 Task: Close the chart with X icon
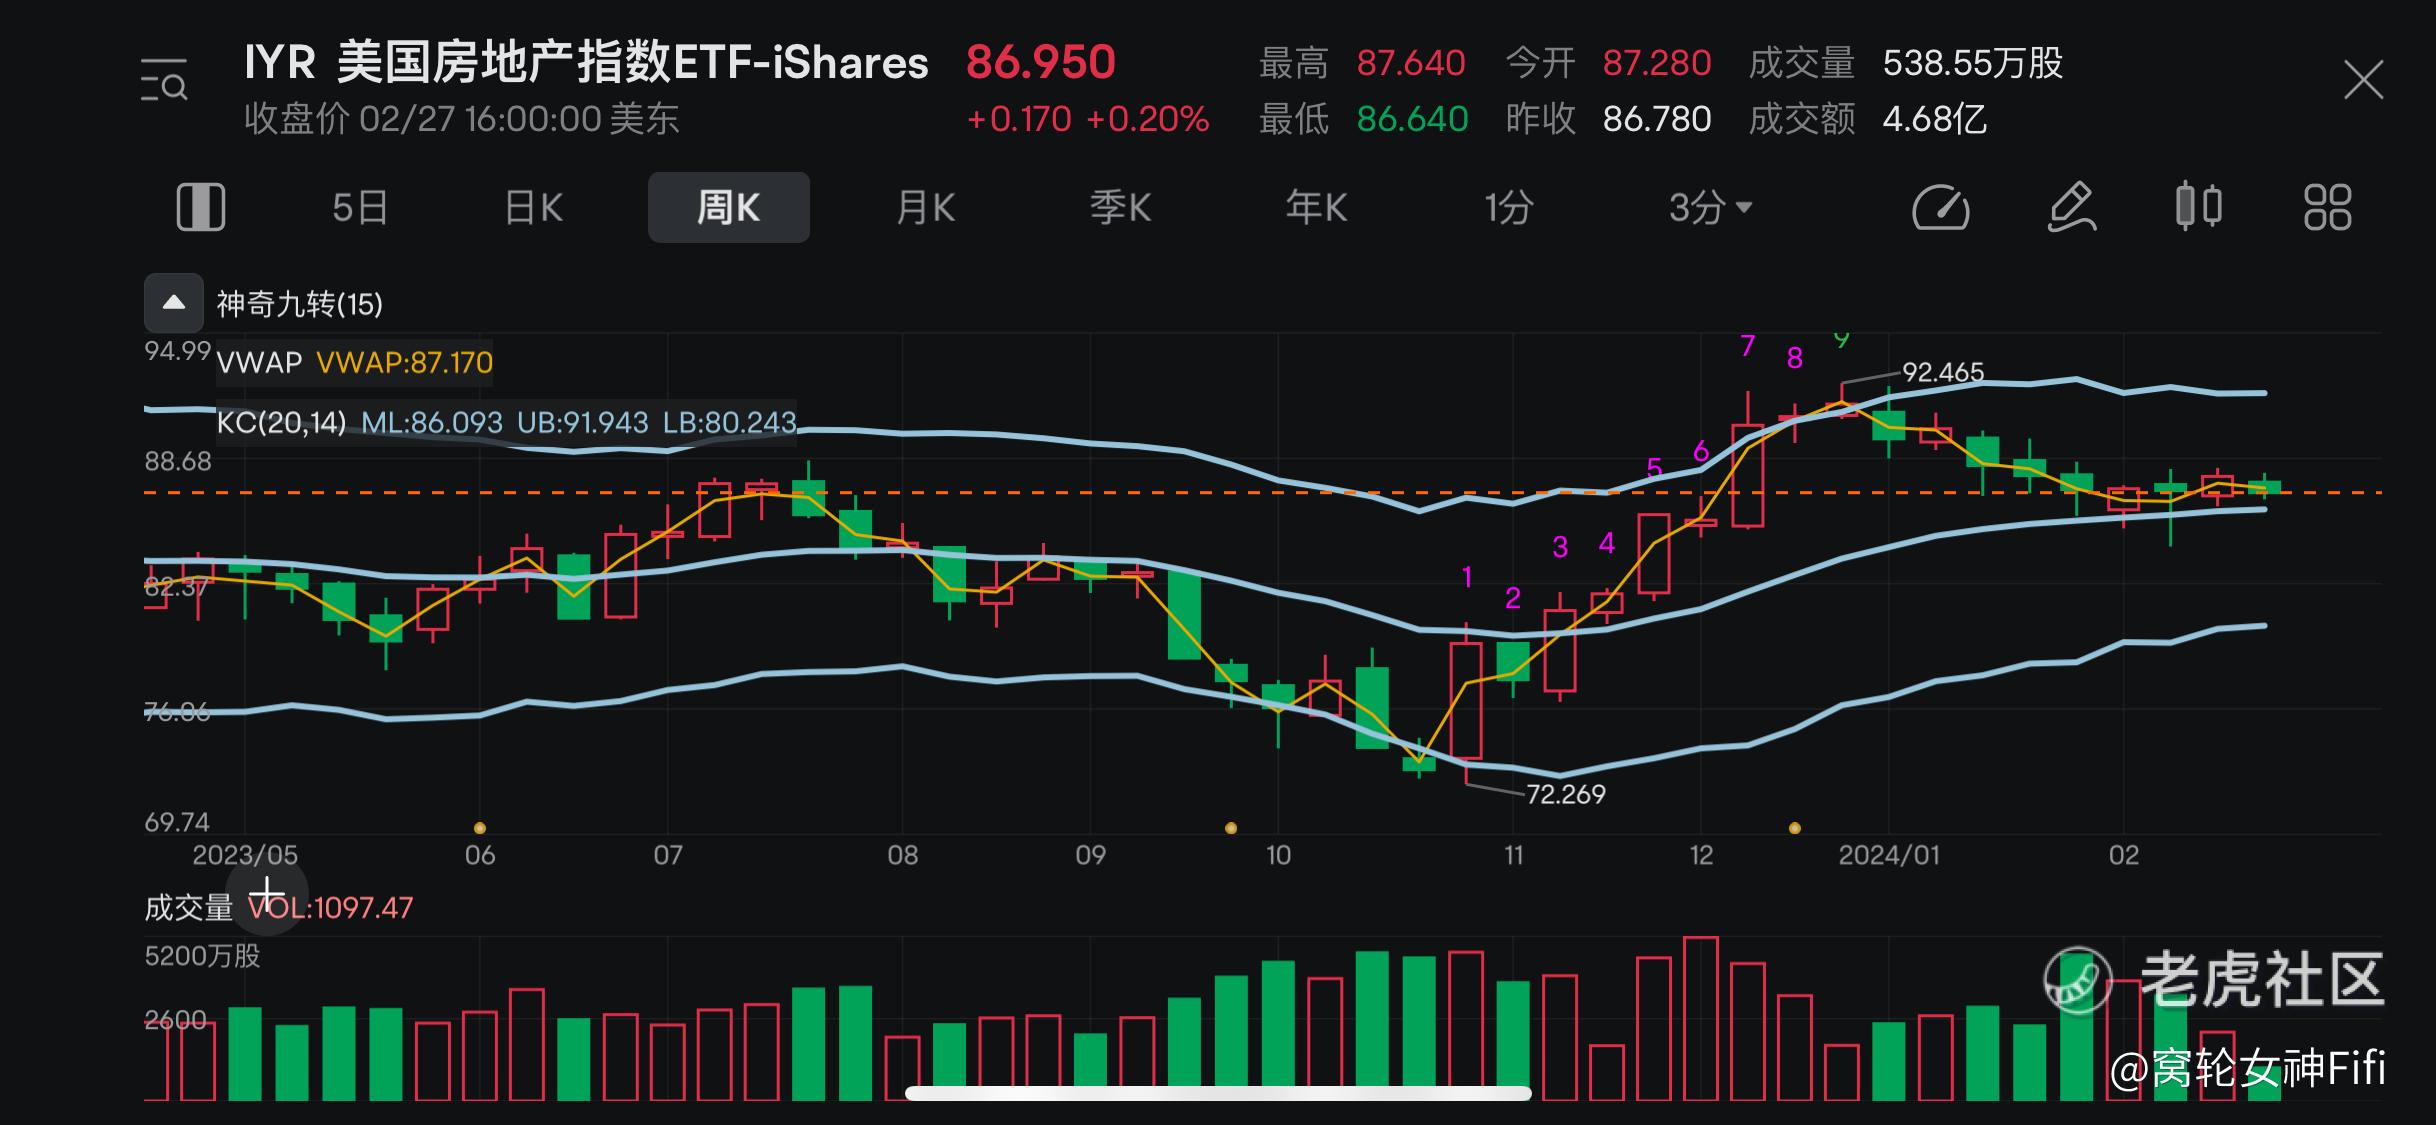(x=2363, y=80)
